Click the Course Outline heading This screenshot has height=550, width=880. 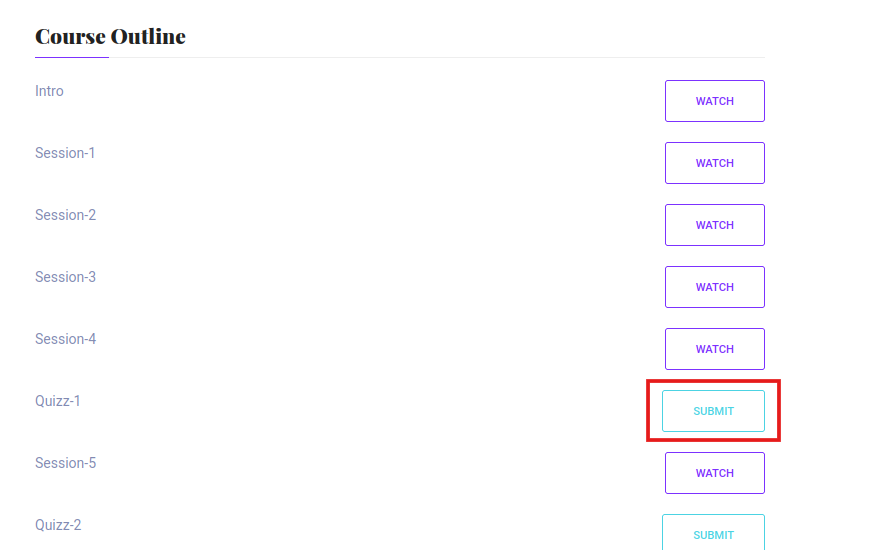click(110, 37)
